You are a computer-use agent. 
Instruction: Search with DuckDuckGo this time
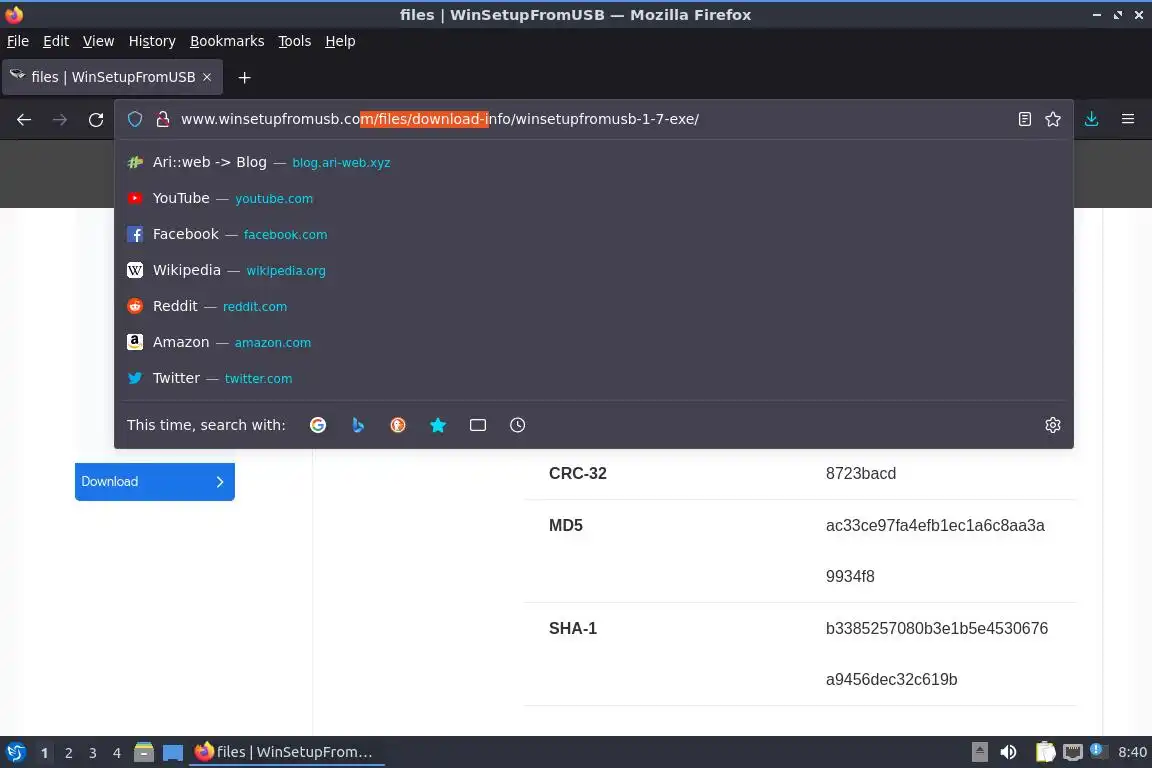click(x=397, y=425)
